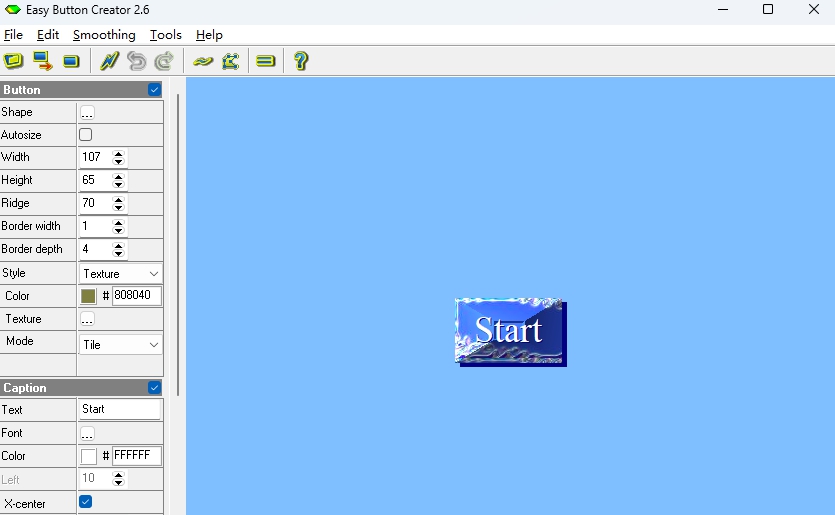This screenshot has width=835, height=515.
Task: Click the lightning bolt toolbar icon
Action: click(x=109, y=61)
